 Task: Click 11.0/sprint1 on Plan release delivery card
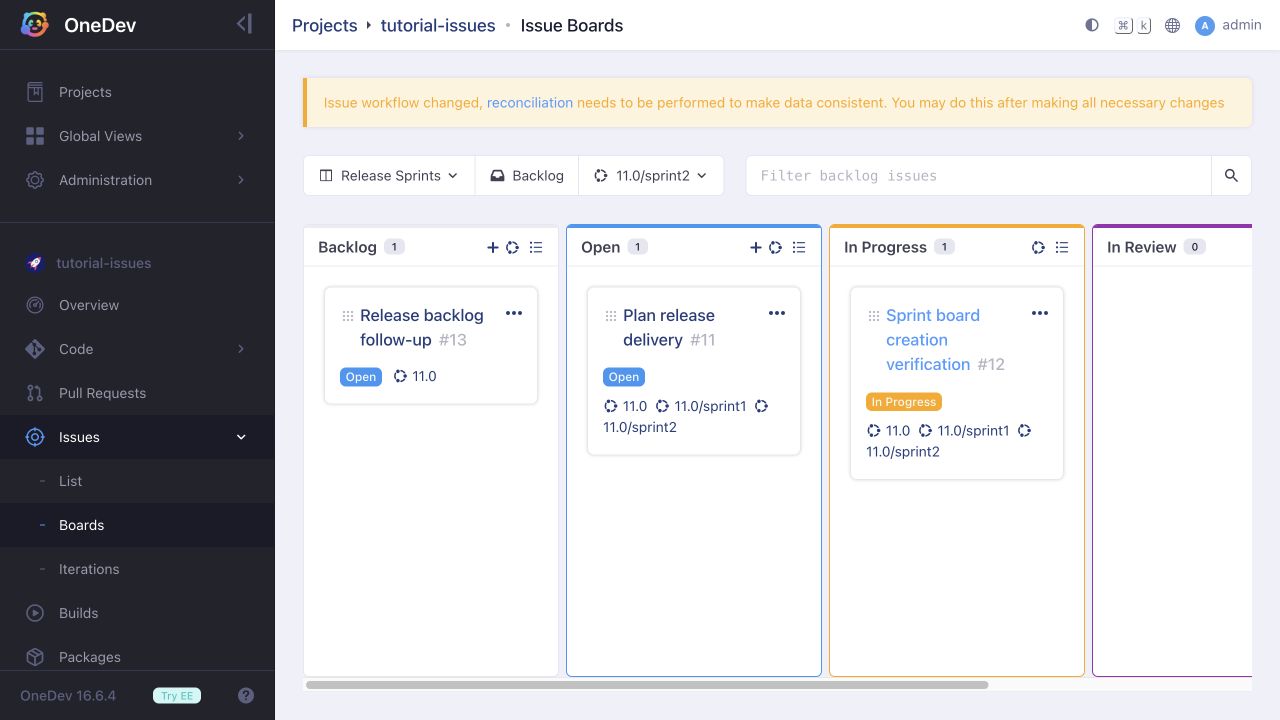tap(701, 406)
